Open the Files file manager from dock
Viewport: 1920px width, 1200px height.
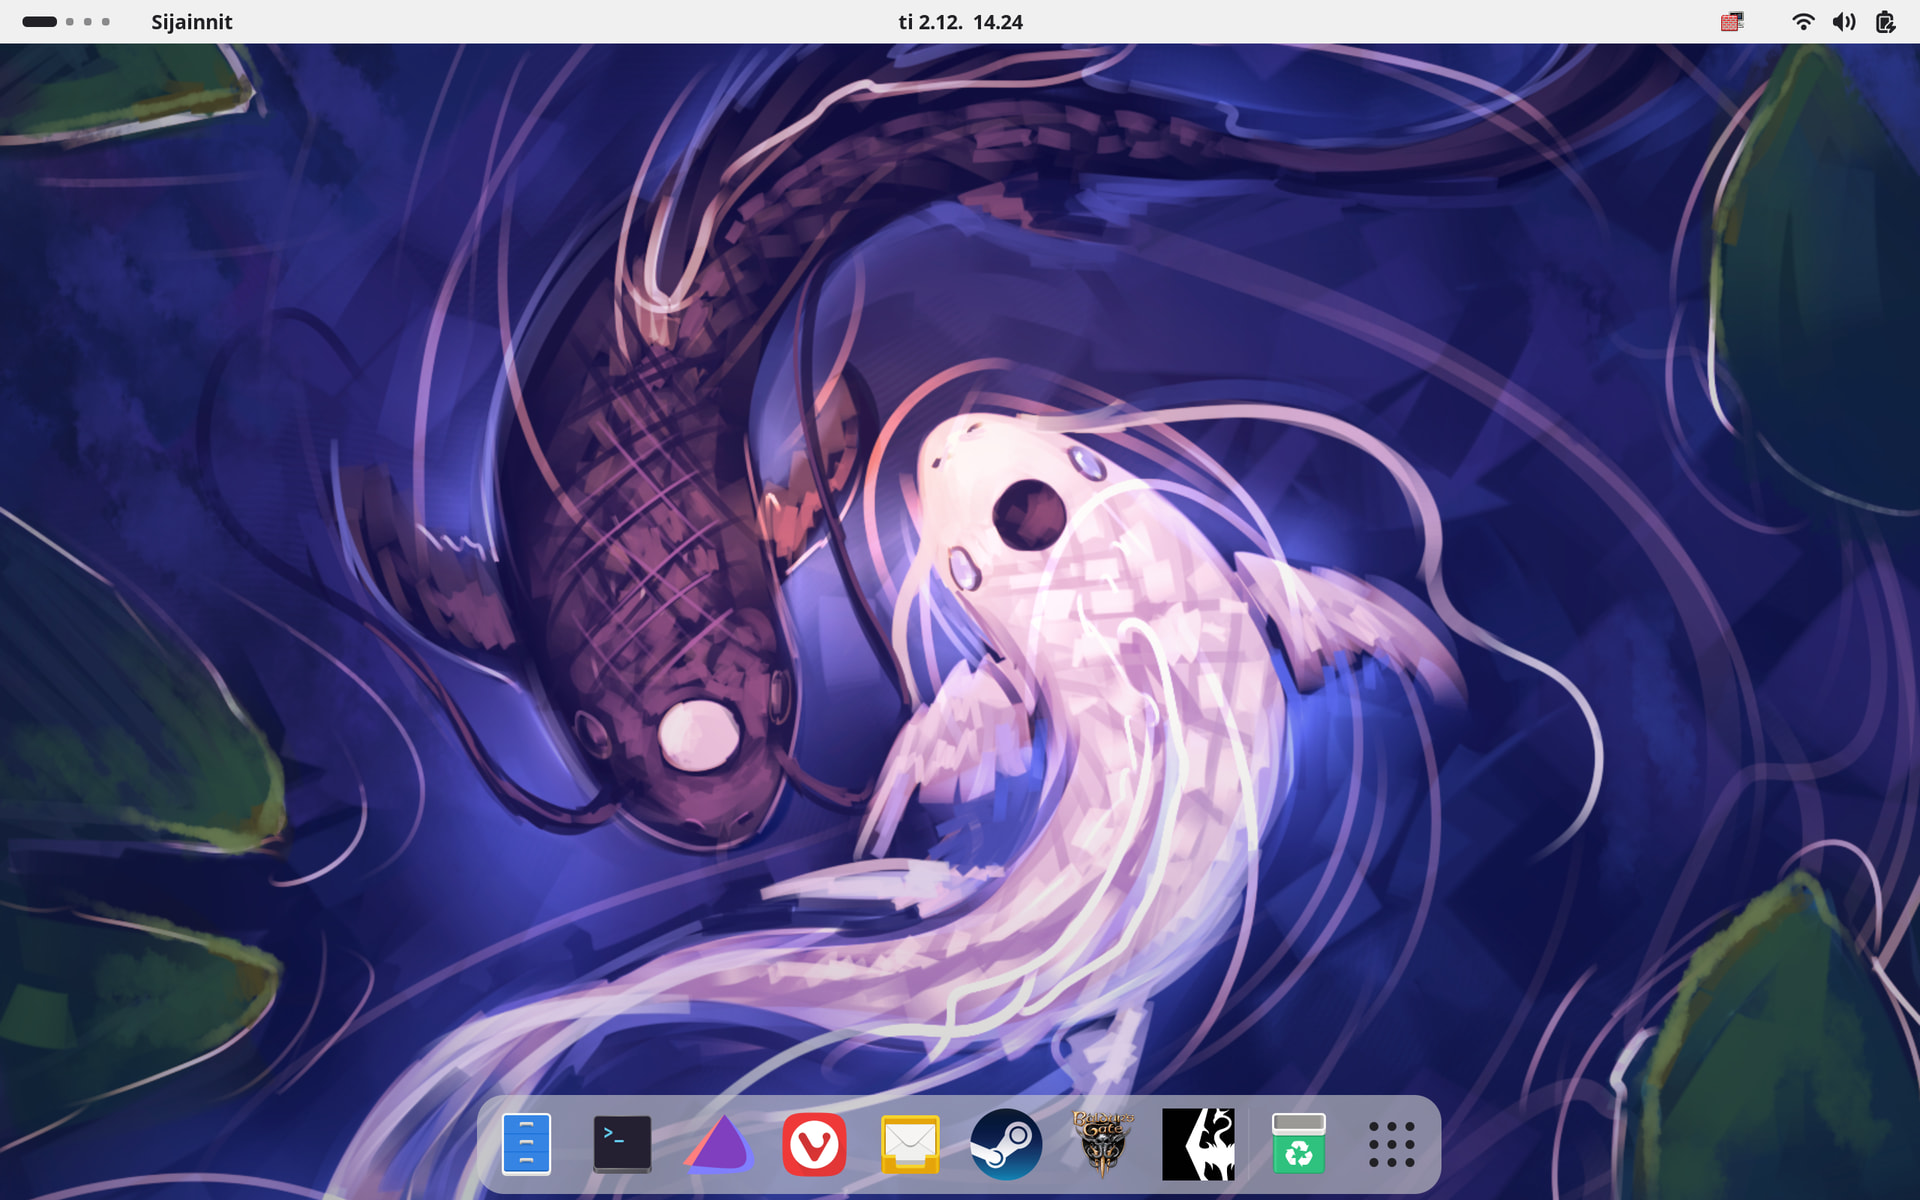(x=526, y=1143)
